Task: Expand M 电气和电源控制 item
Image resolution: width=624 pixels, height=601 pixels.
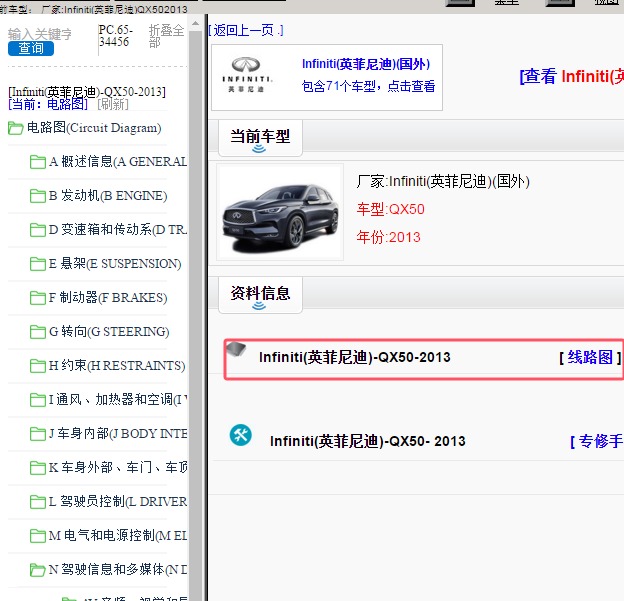Action: click(118, 535)
